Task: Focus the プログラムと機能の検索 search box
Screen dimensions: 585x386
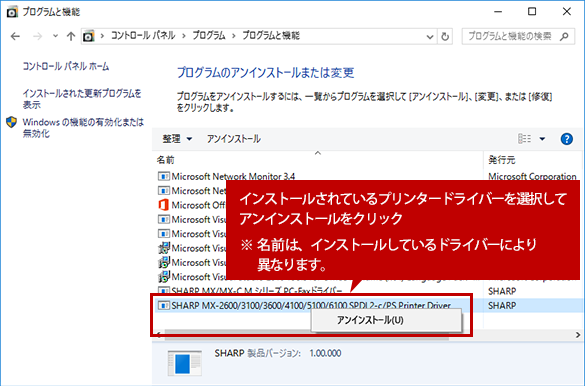Action: pos(518,36)
